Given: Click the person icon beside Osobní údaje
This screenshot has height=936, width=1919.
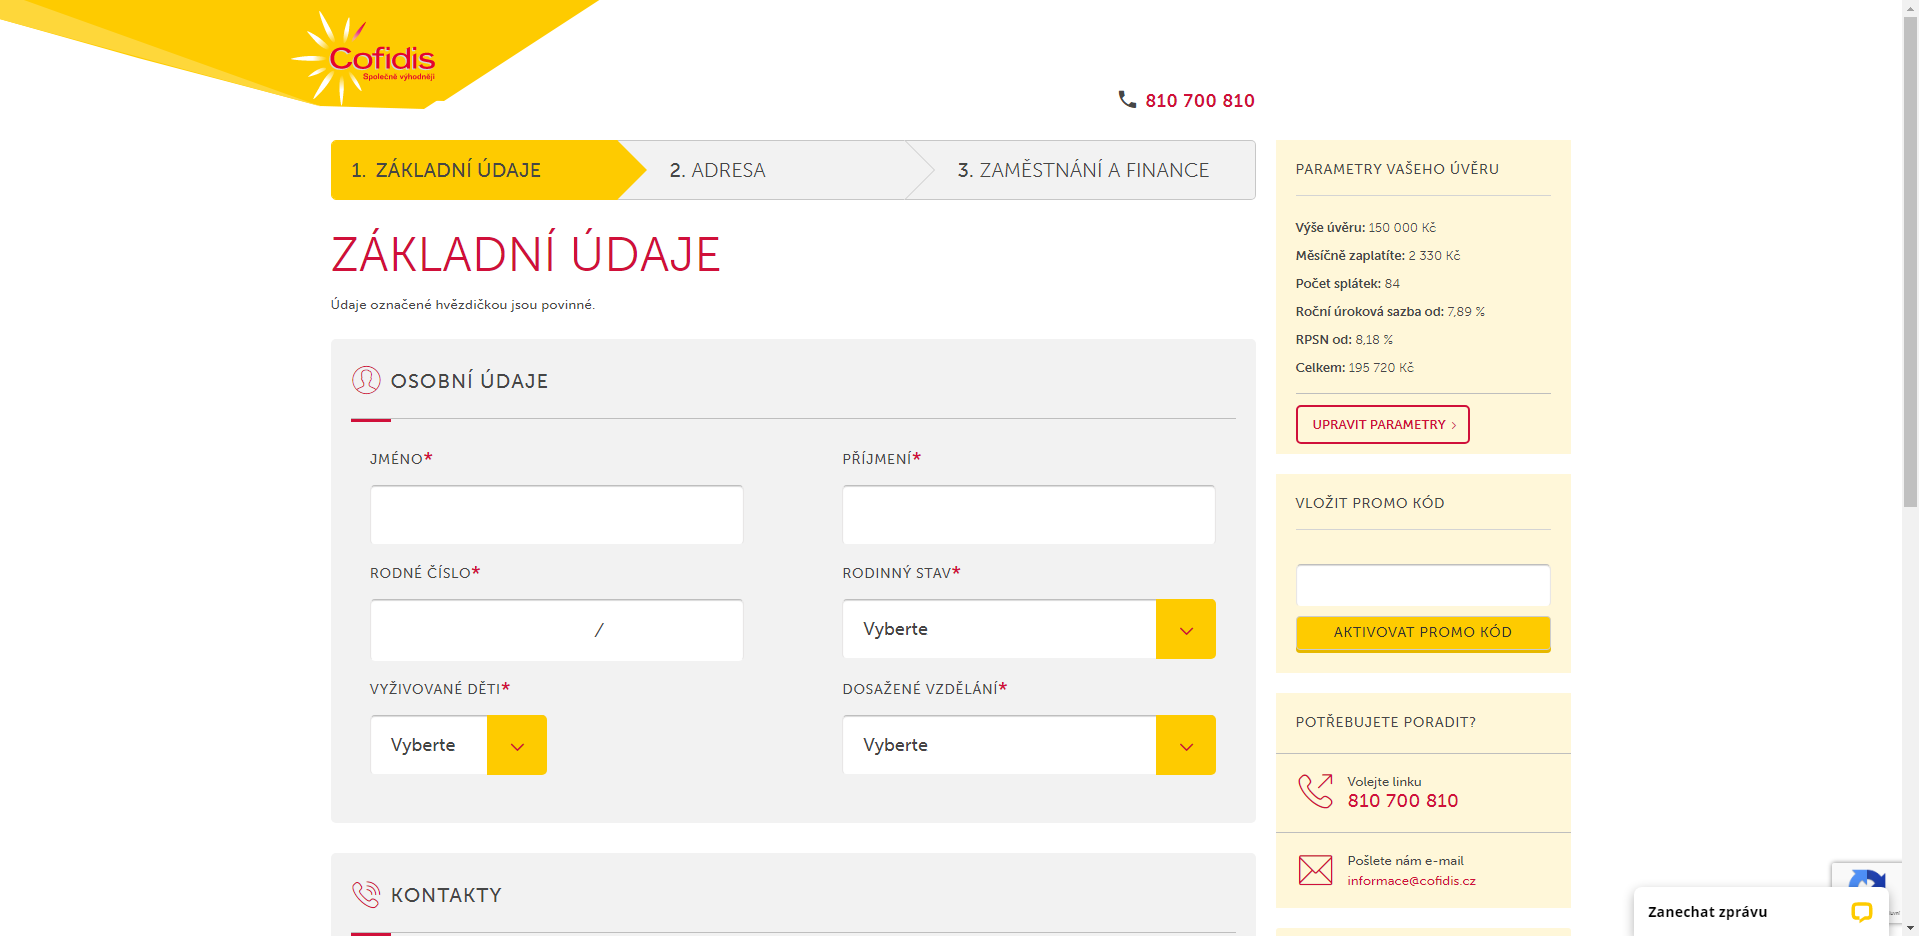Looking at the screenshot, I should [x=366, y=380].
